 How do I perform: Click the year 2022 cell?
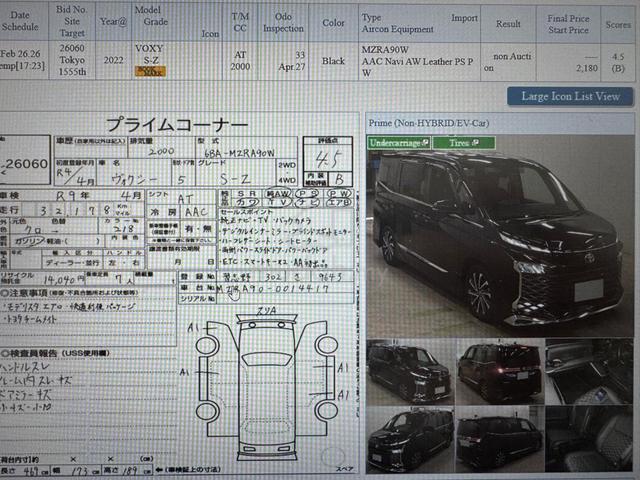(113, 60)
